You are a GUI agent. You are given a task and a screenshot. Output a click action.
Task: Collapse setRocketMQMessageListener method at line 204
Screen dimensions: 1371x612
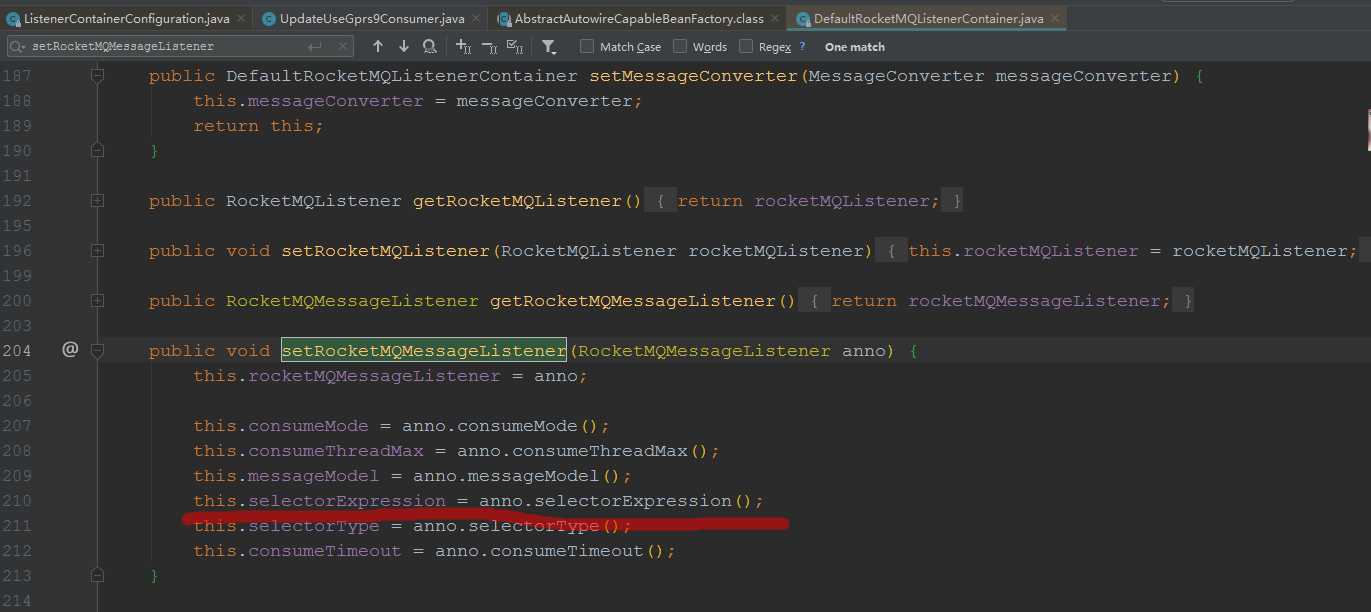pos(97,350)
